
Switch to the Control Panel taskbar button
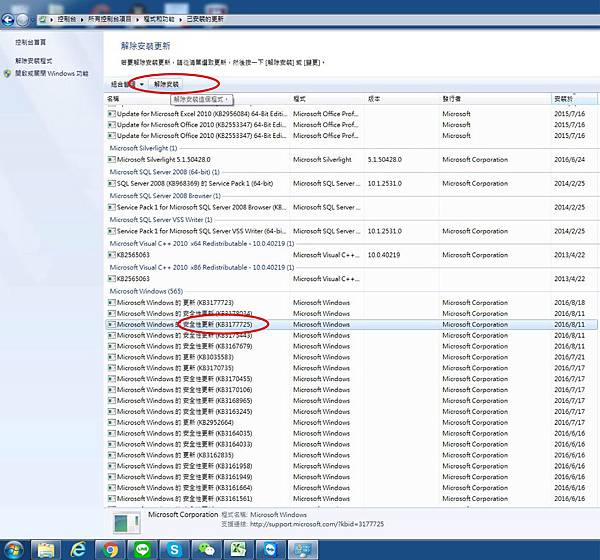click(x=303, y=550)
